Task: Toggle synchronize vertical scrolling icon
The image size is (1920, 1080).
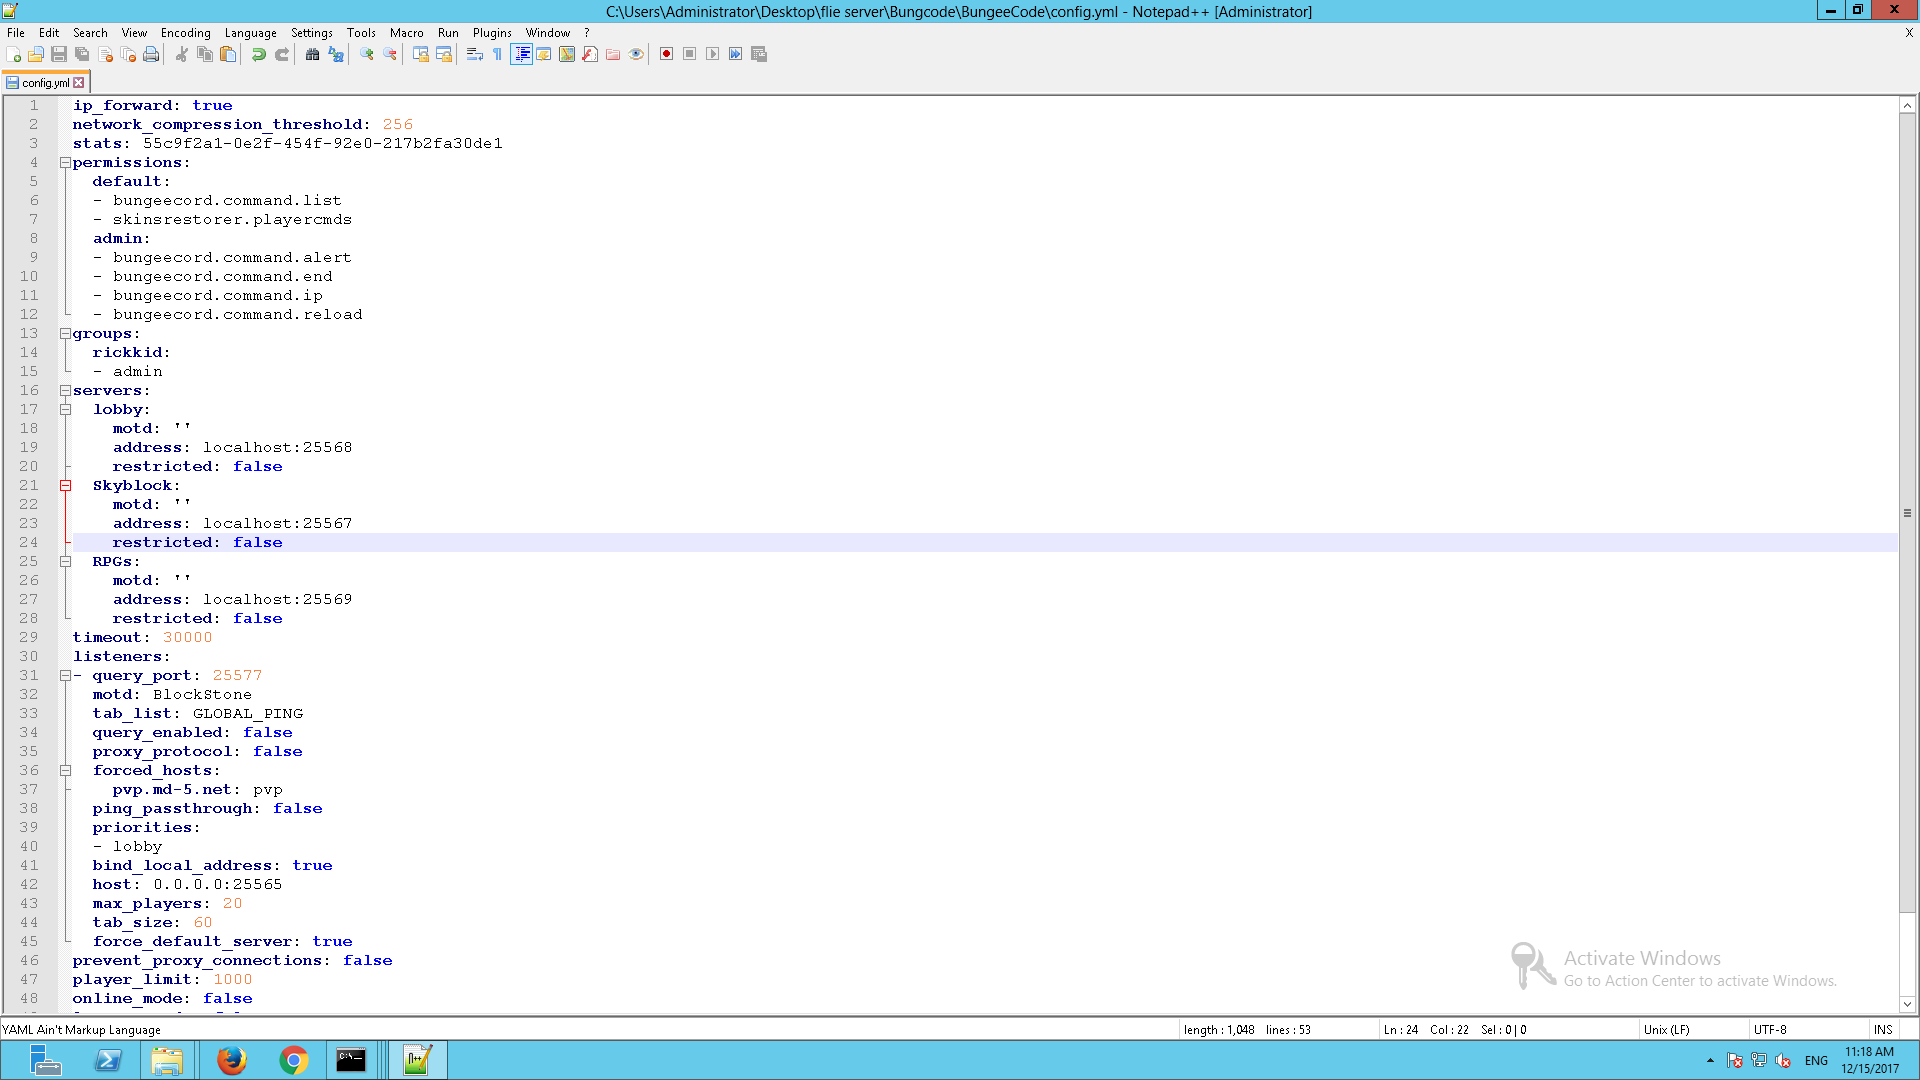Action: tap(421, 54)
